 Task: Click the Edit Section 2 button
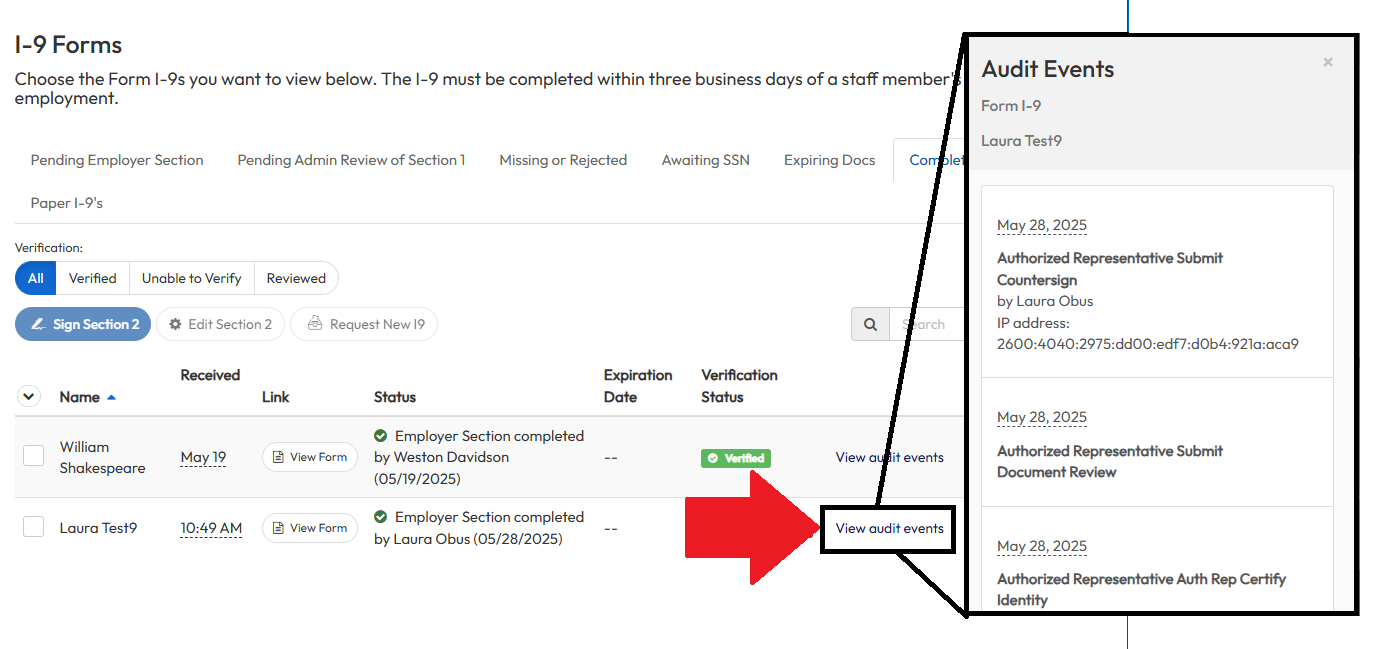[220, 324]
